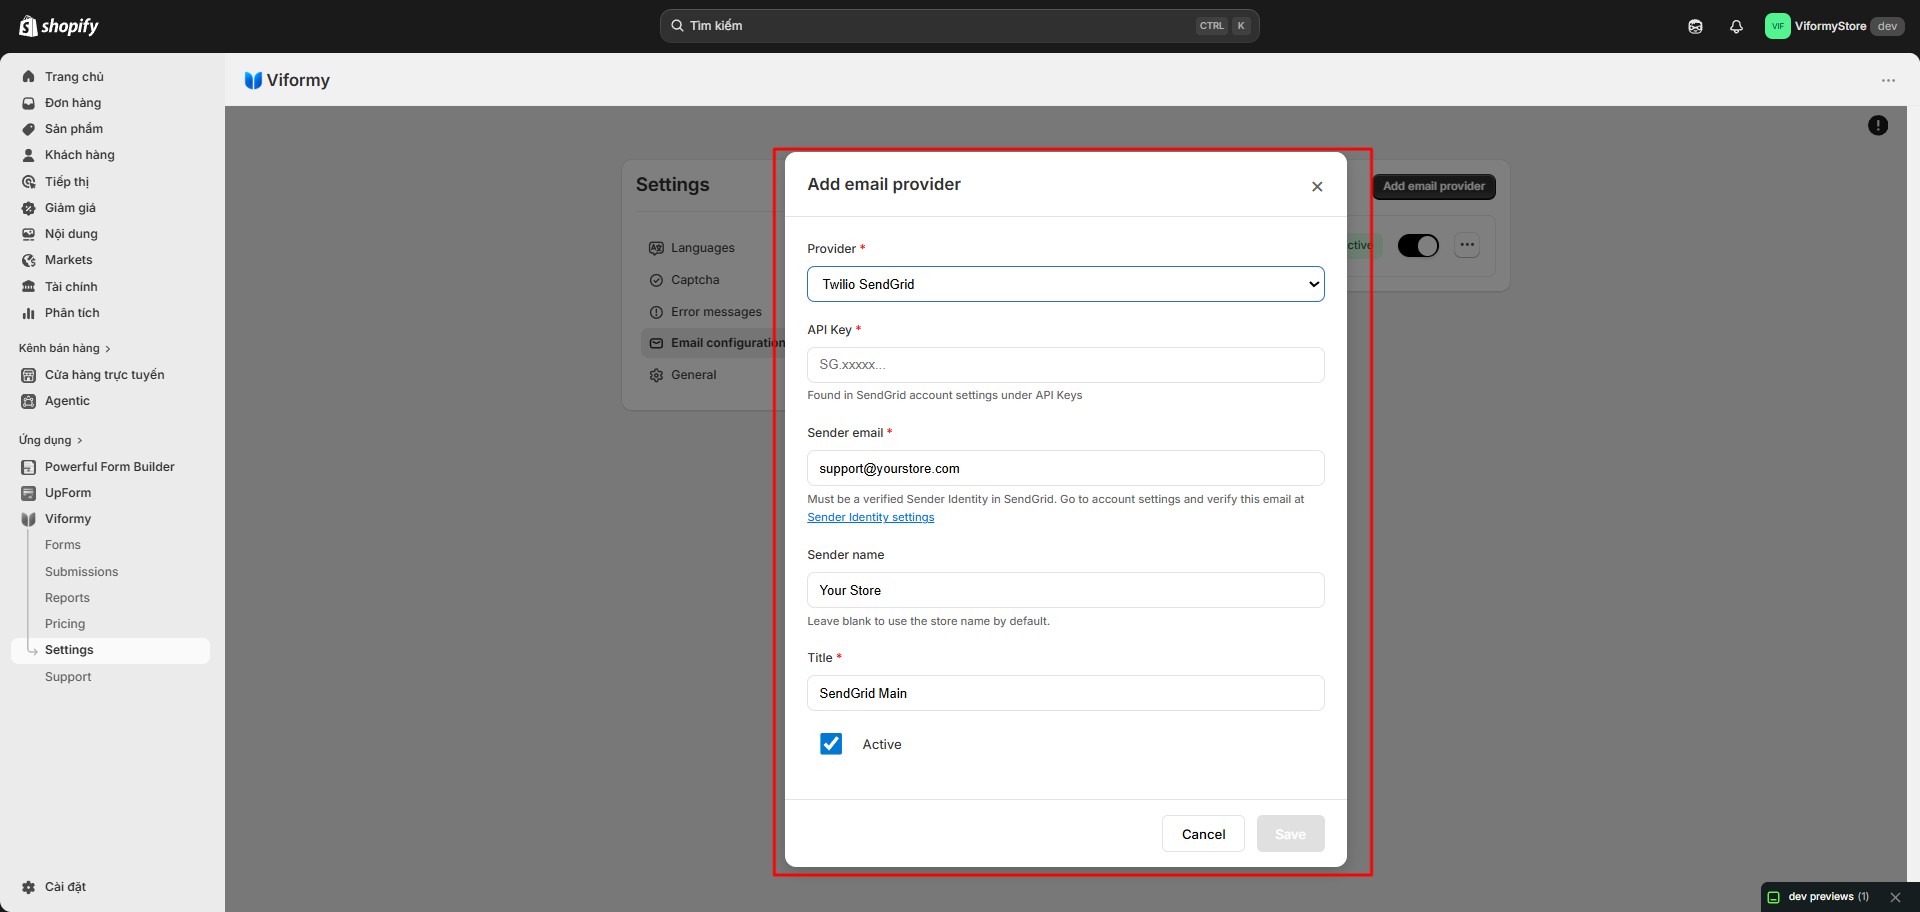The width and height of the screenshot is (1920, 912).
Task: Go to Forms in Viformy submenu
Action: pyautogui.click(x=63, y=545)
